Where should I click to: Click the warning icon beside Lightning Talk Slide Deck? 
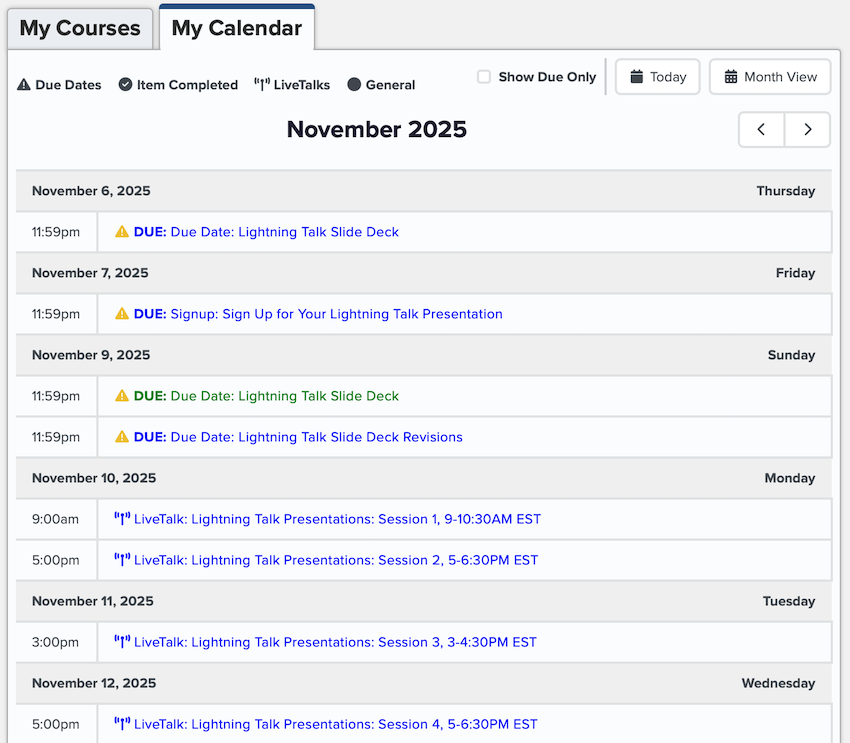pyautogui.click(x=122, y=231)
